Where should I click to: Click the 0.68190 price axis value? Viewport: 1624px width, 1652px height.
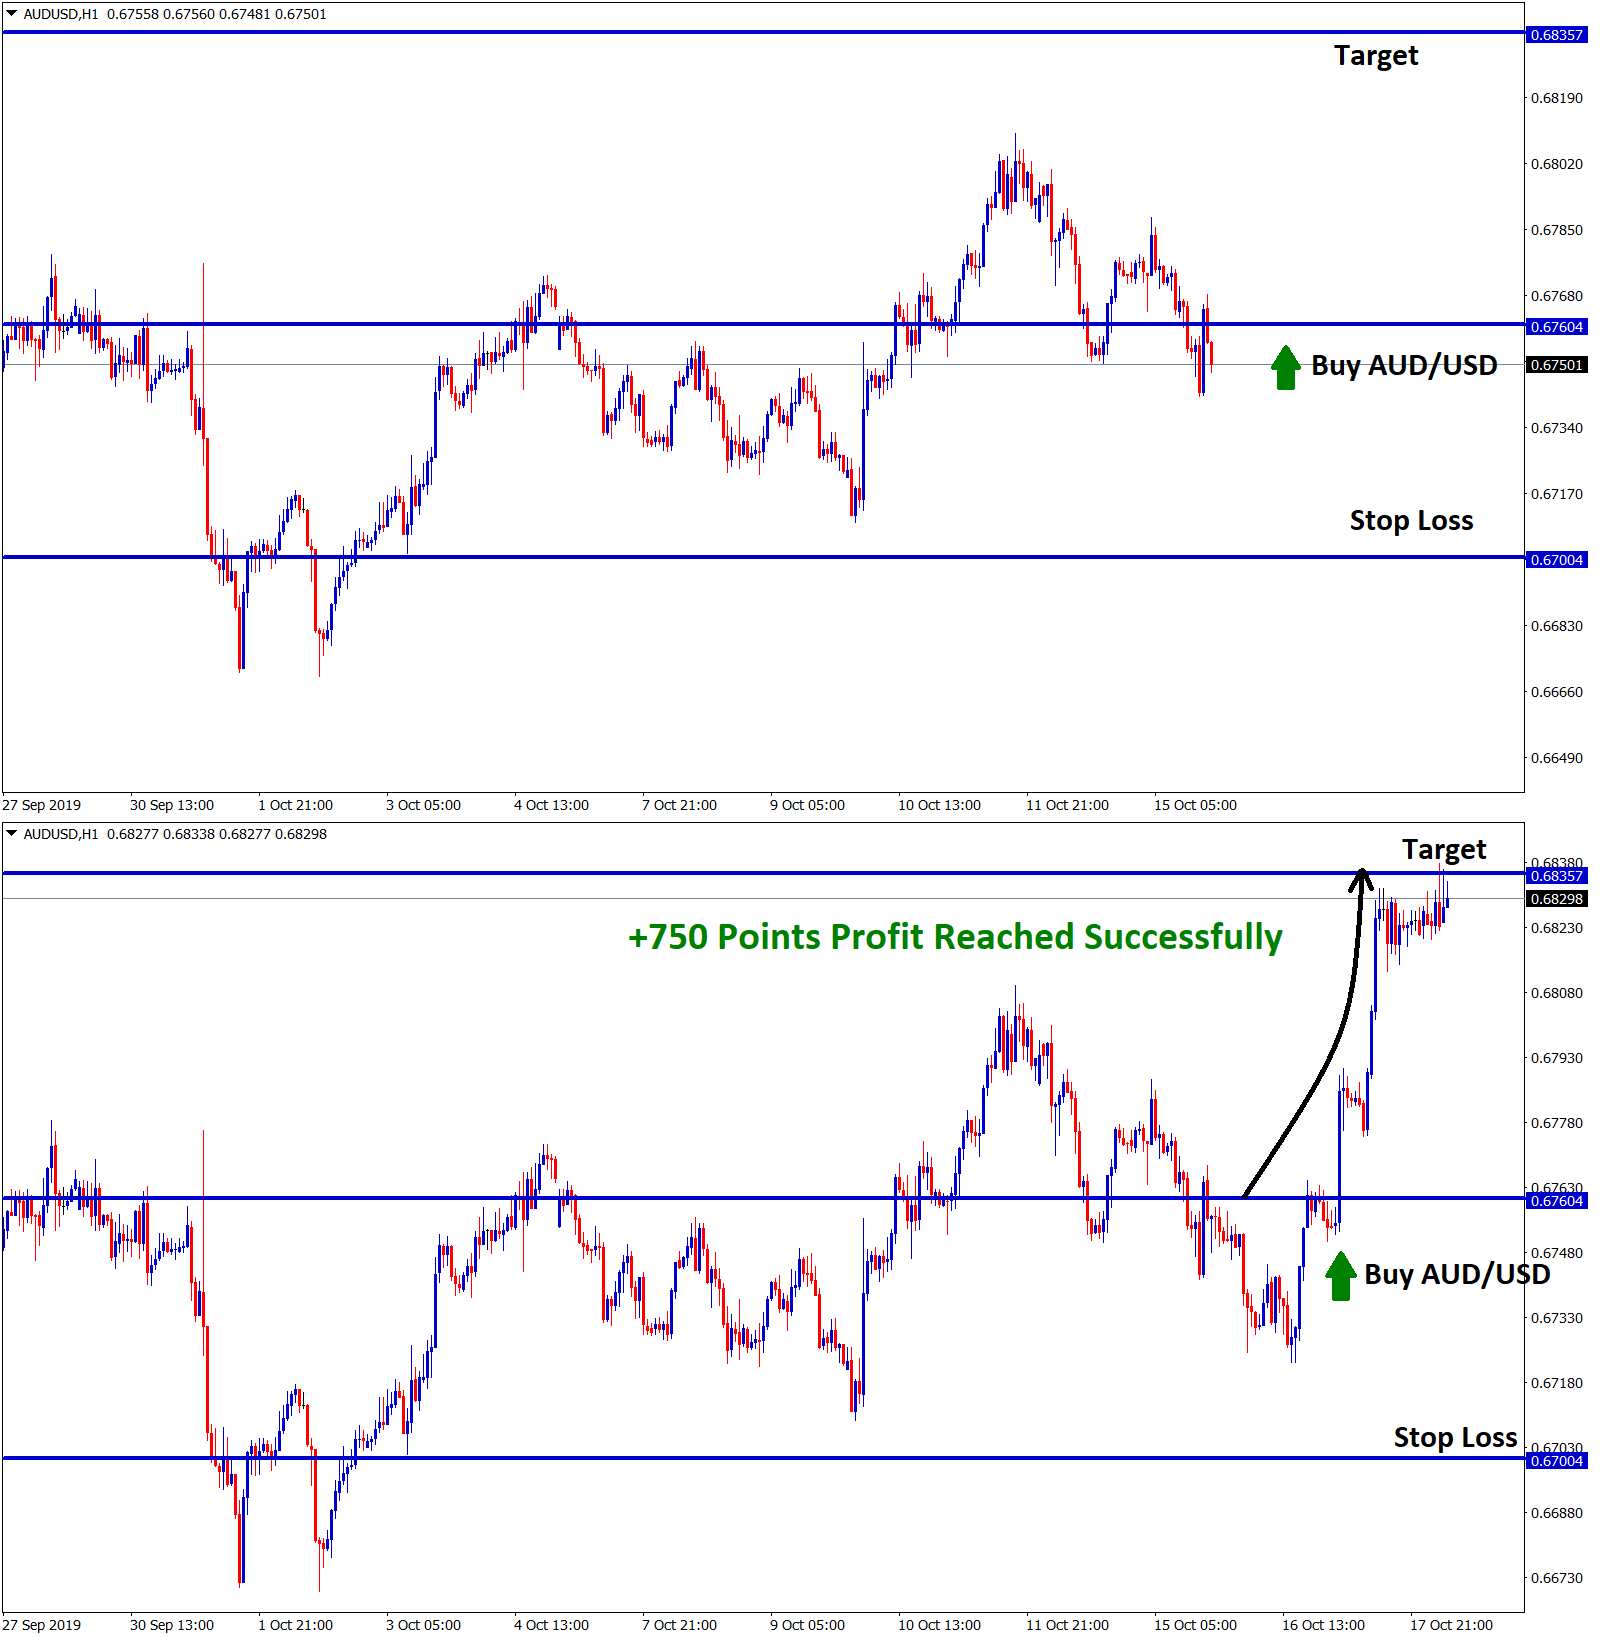tap(1557, 98)
